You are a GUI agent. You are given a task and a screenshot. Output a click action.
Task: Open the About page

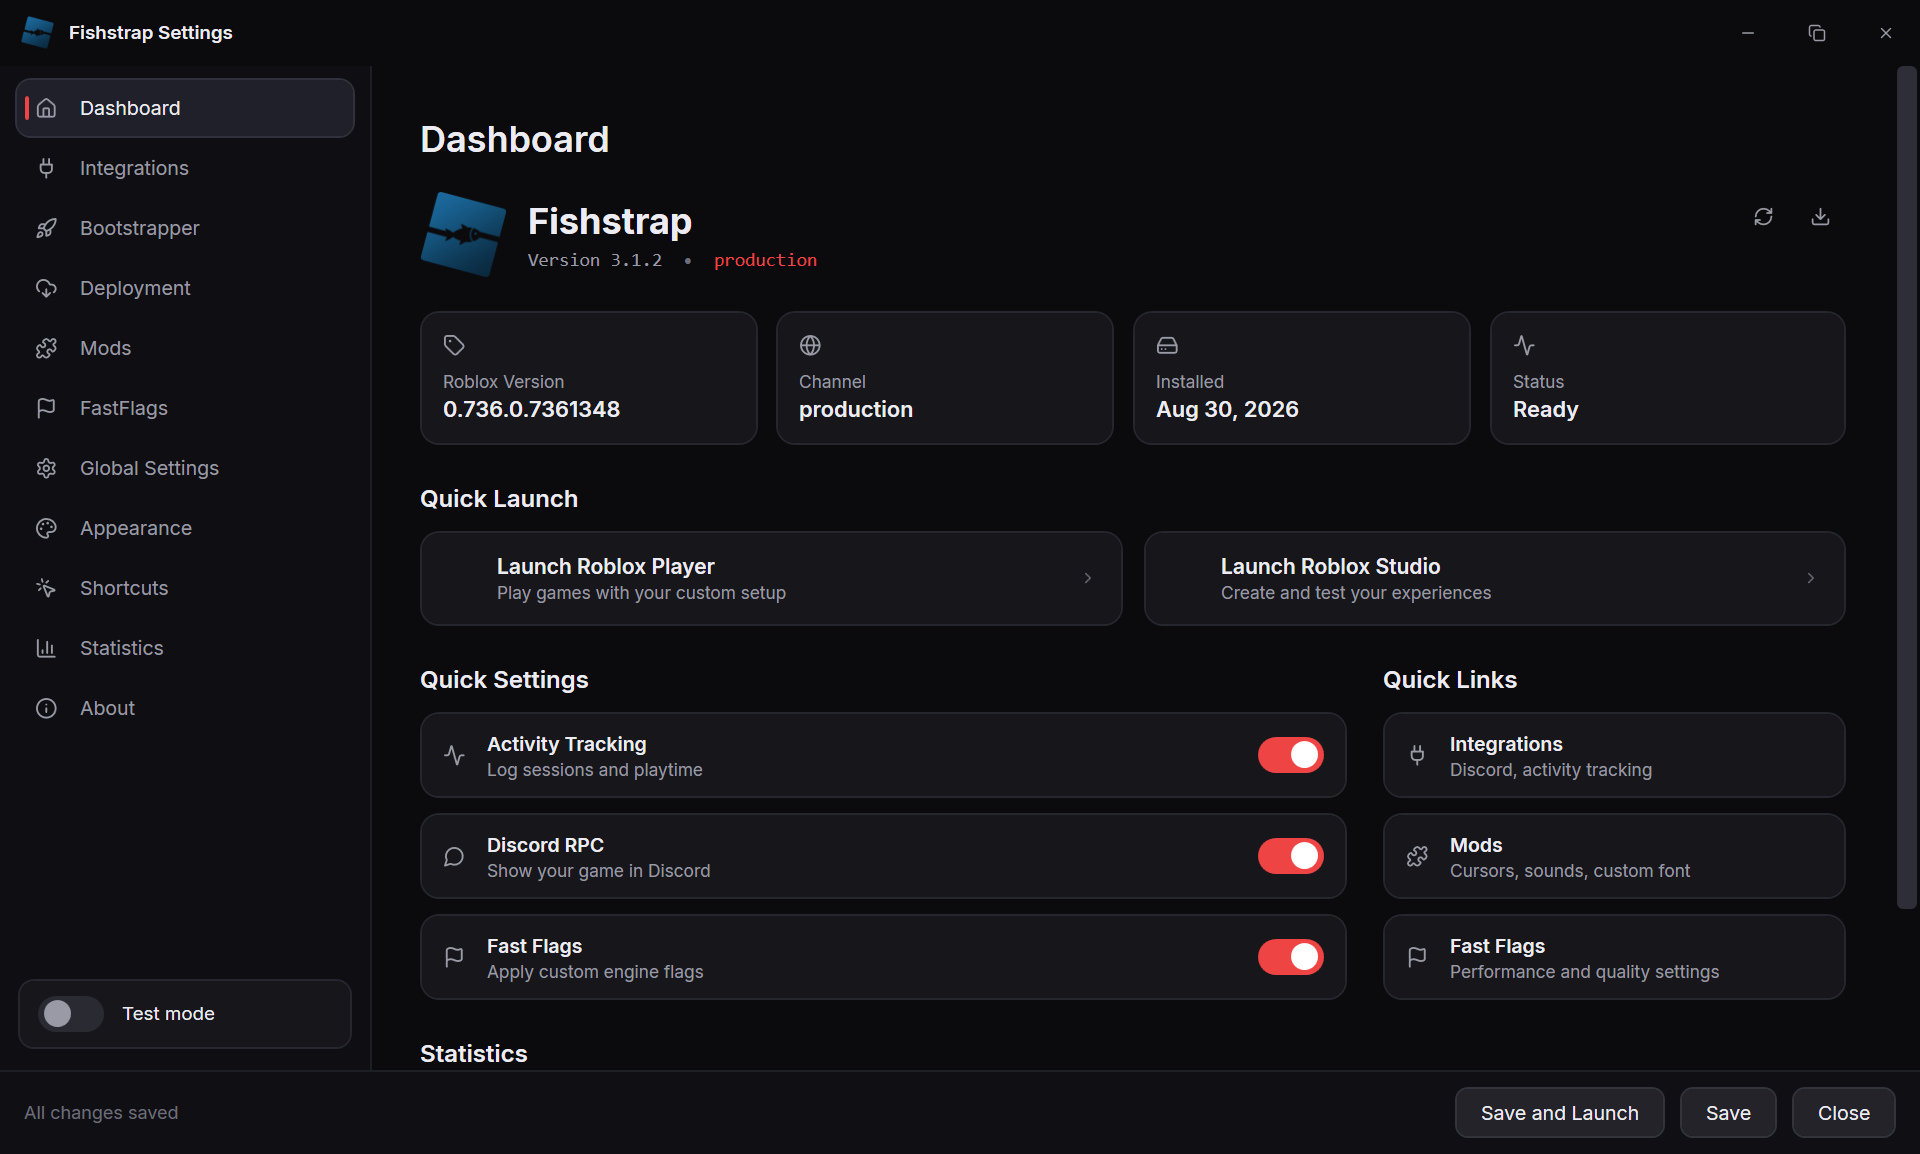pyautogui.click(x=185, y=708)
